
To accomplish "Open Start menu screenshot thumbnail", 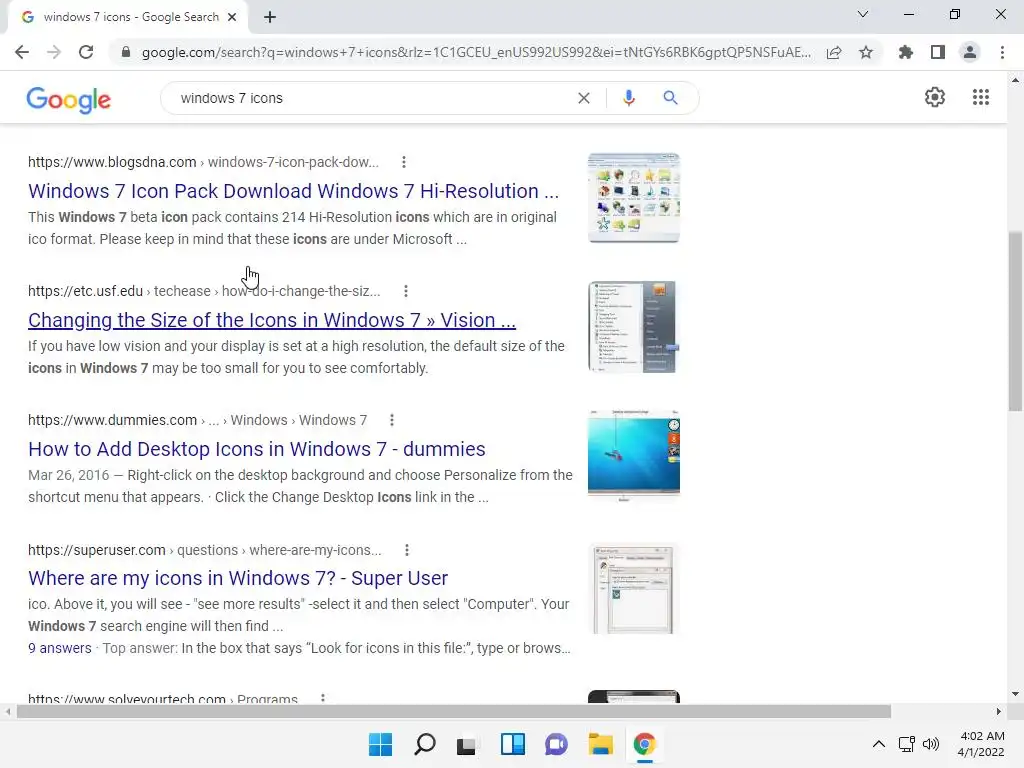I will click(x=633, y=327).
